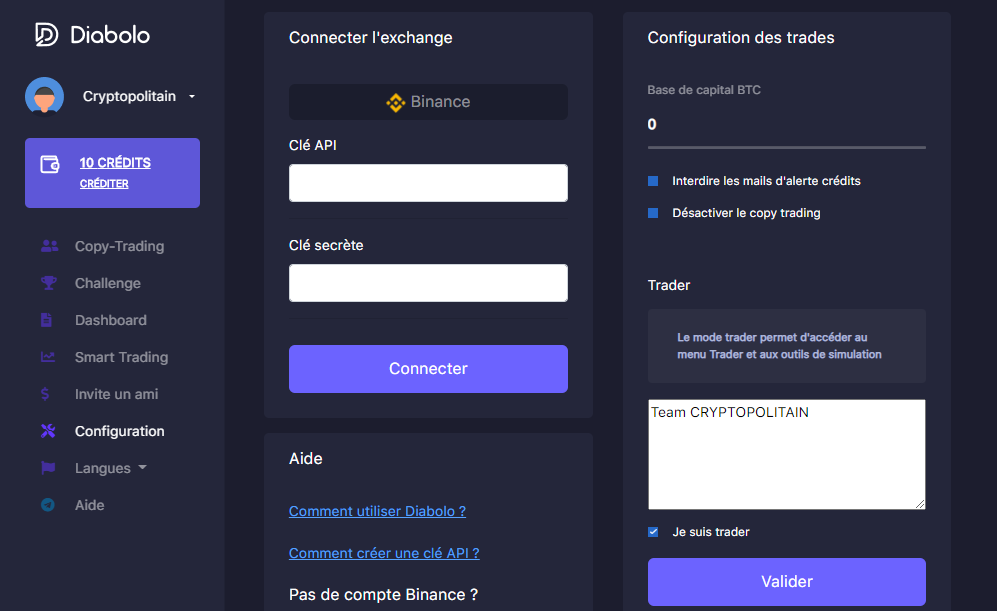
Task: Open the Binance exchange selector
Action: [428, 102]
